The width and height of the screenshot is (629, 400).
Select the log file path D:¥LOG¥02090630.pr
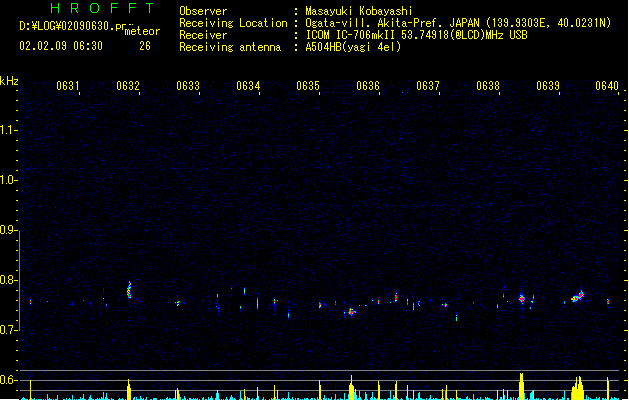pyautogui.click(x=73, y=26)
